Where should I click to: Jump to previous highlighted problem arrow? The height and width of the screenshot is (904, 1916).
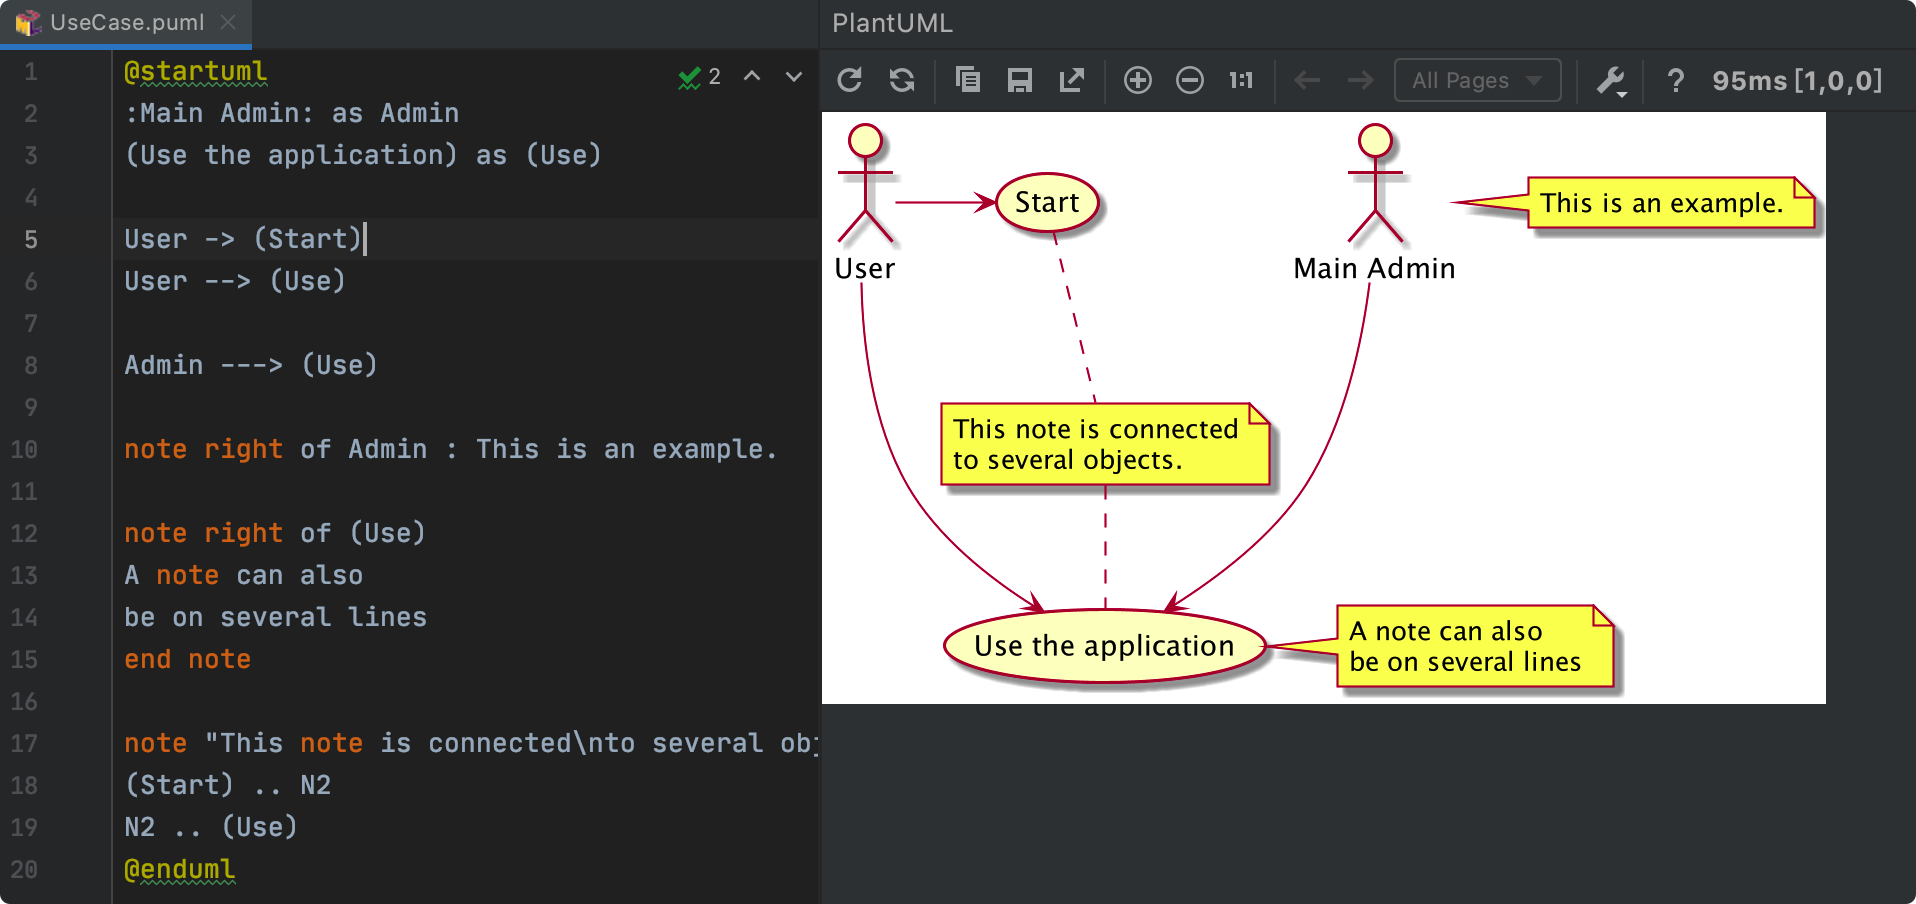(752, 76)
